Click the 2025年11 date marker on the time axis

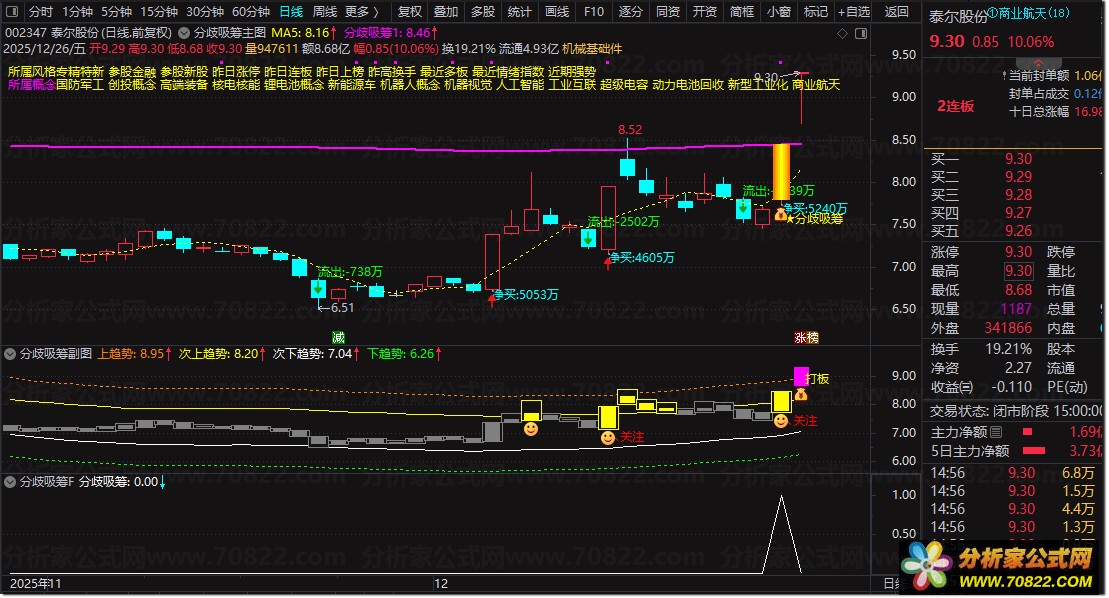tap(35, 584)
